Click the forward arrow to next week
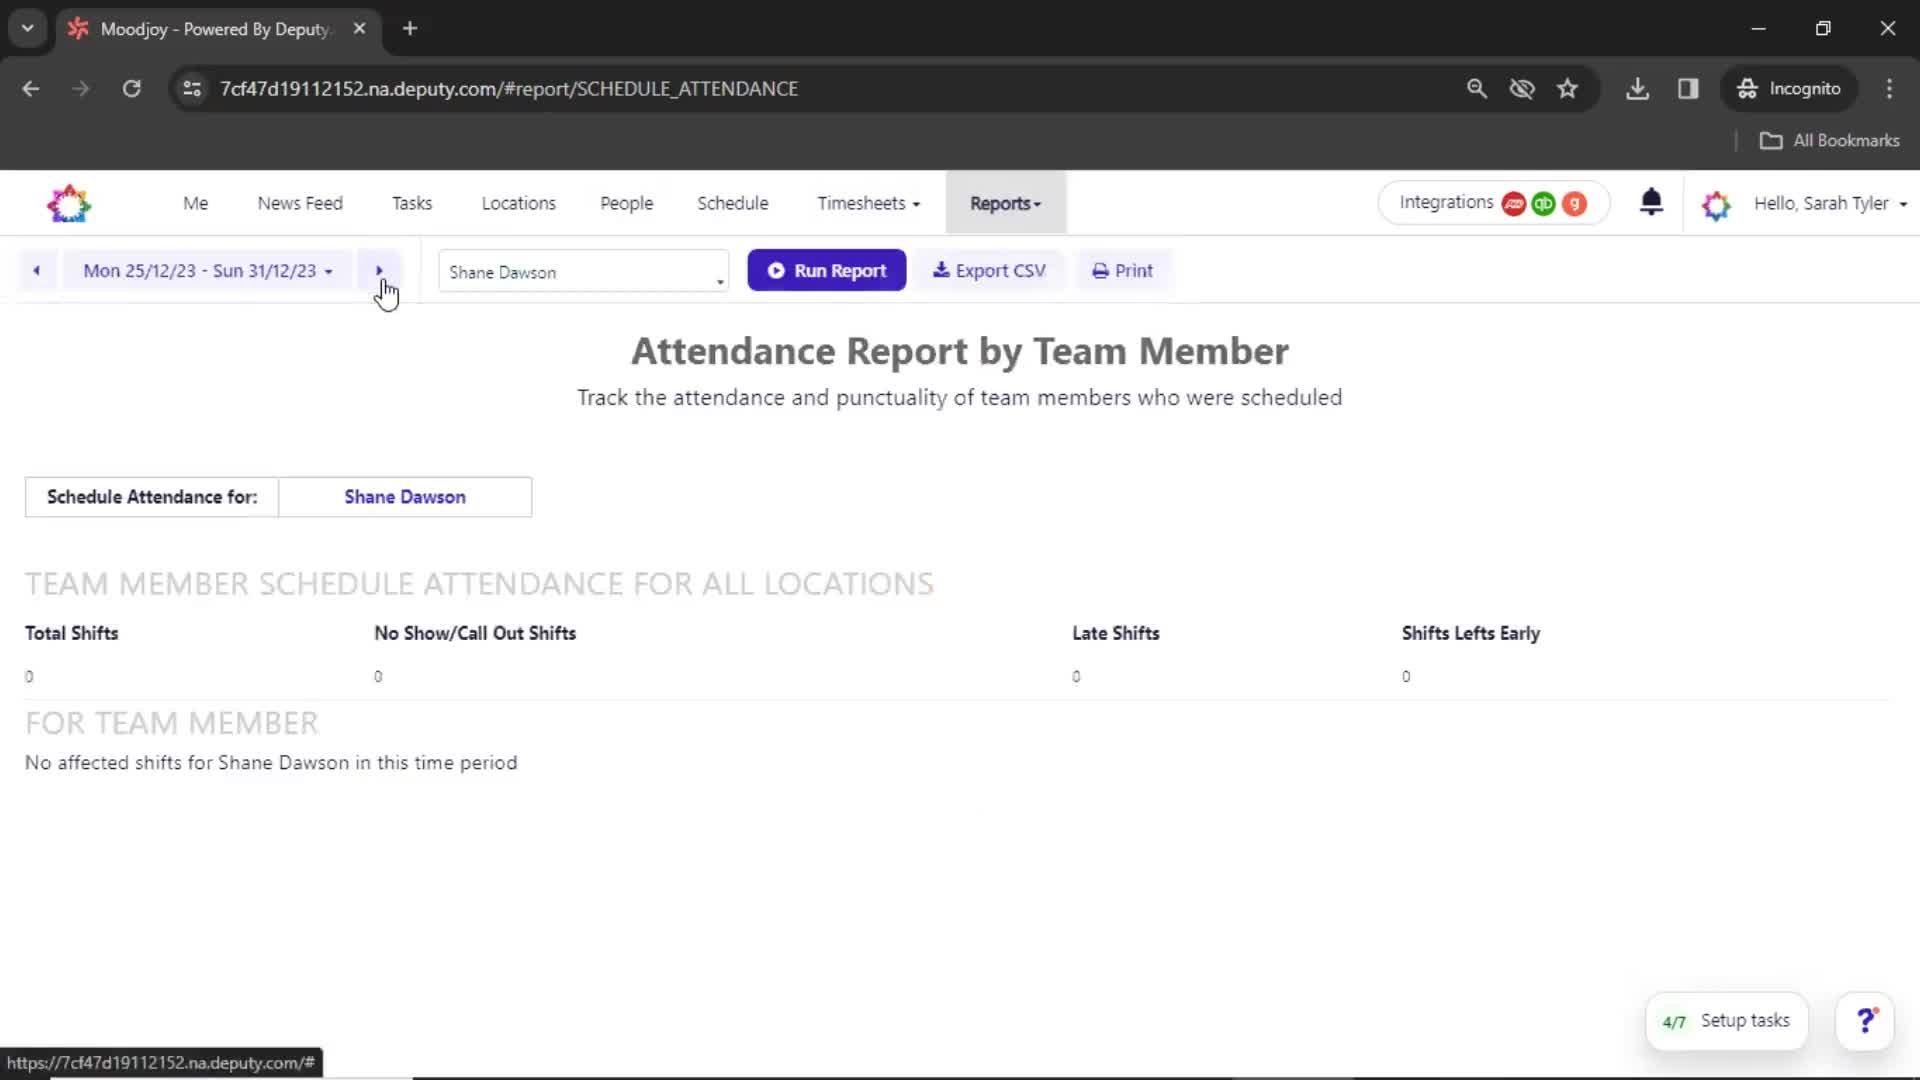The width and height of the screenshot is (1920, 1080). coord(378,270)
